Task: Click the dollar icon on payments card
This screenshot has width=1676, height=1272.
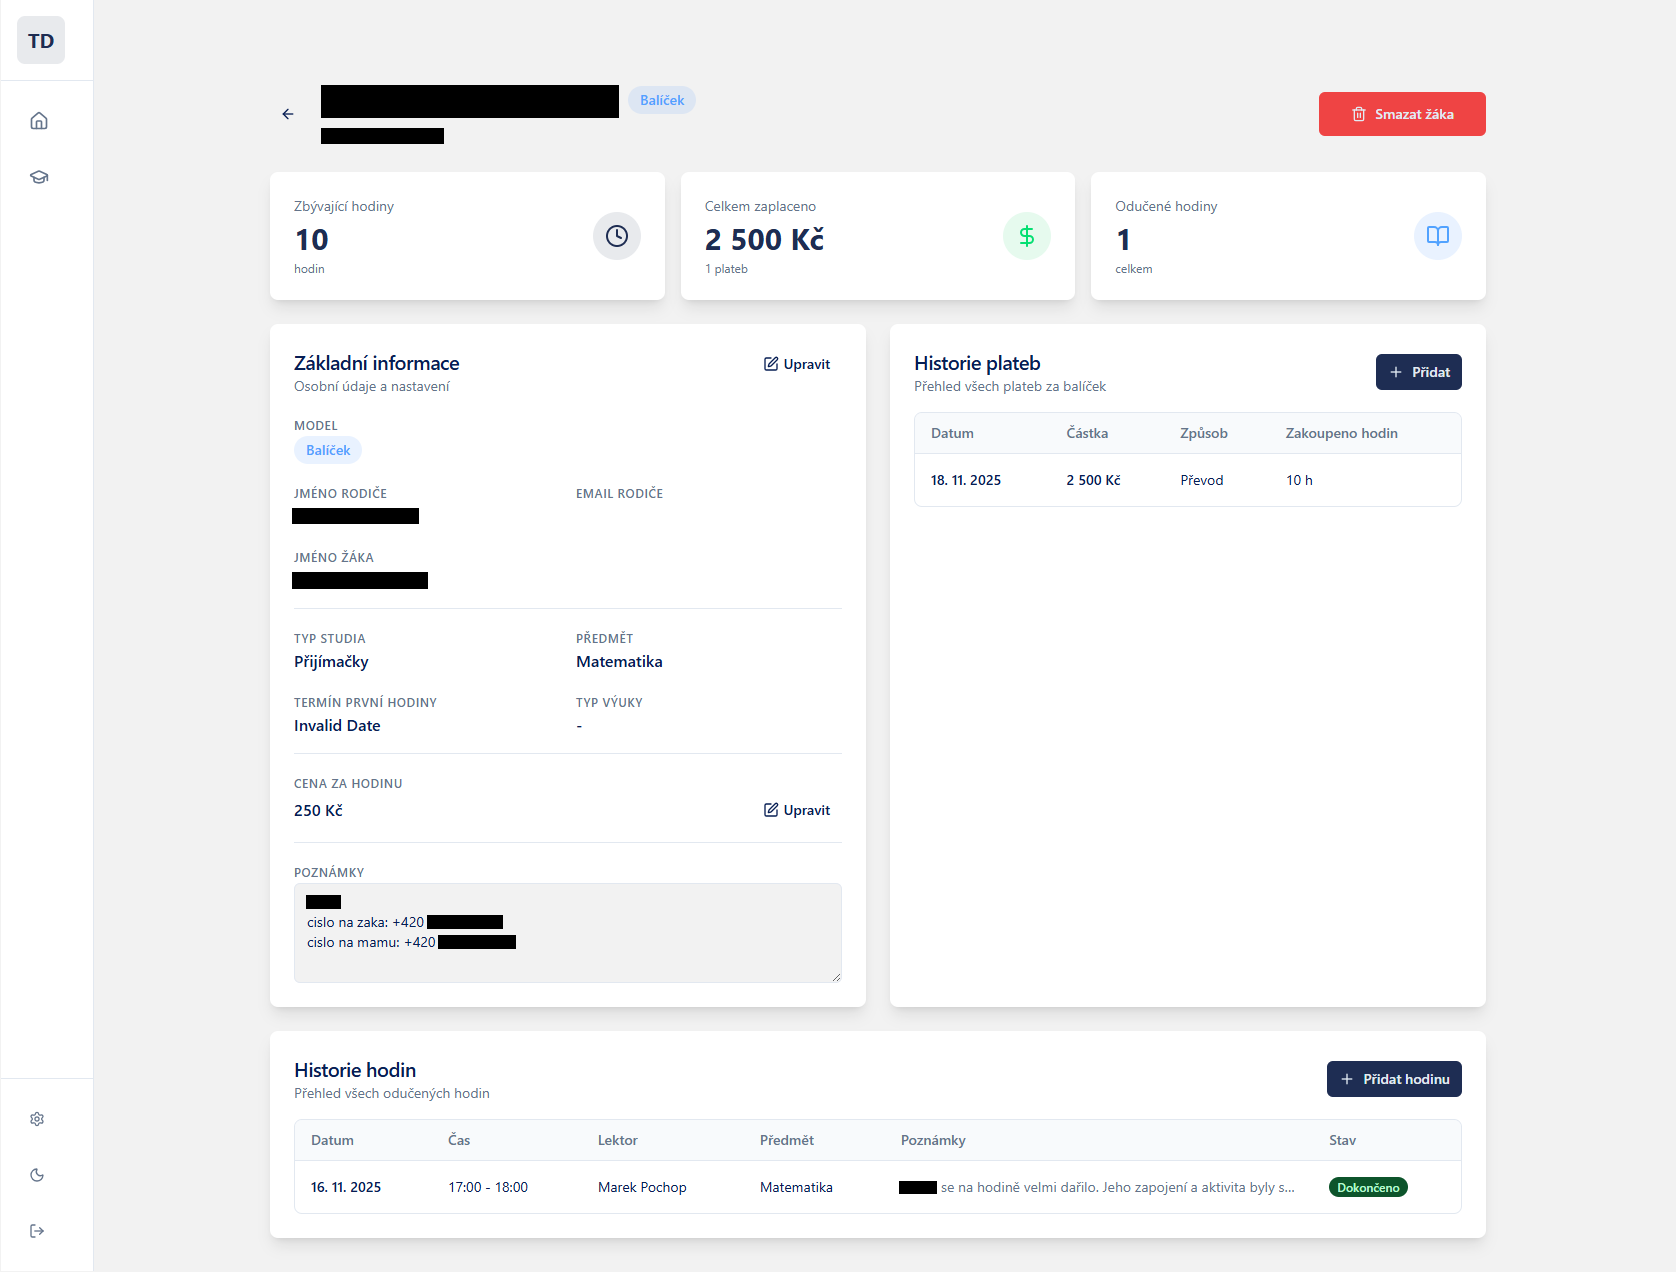Action: point(1027,236)
